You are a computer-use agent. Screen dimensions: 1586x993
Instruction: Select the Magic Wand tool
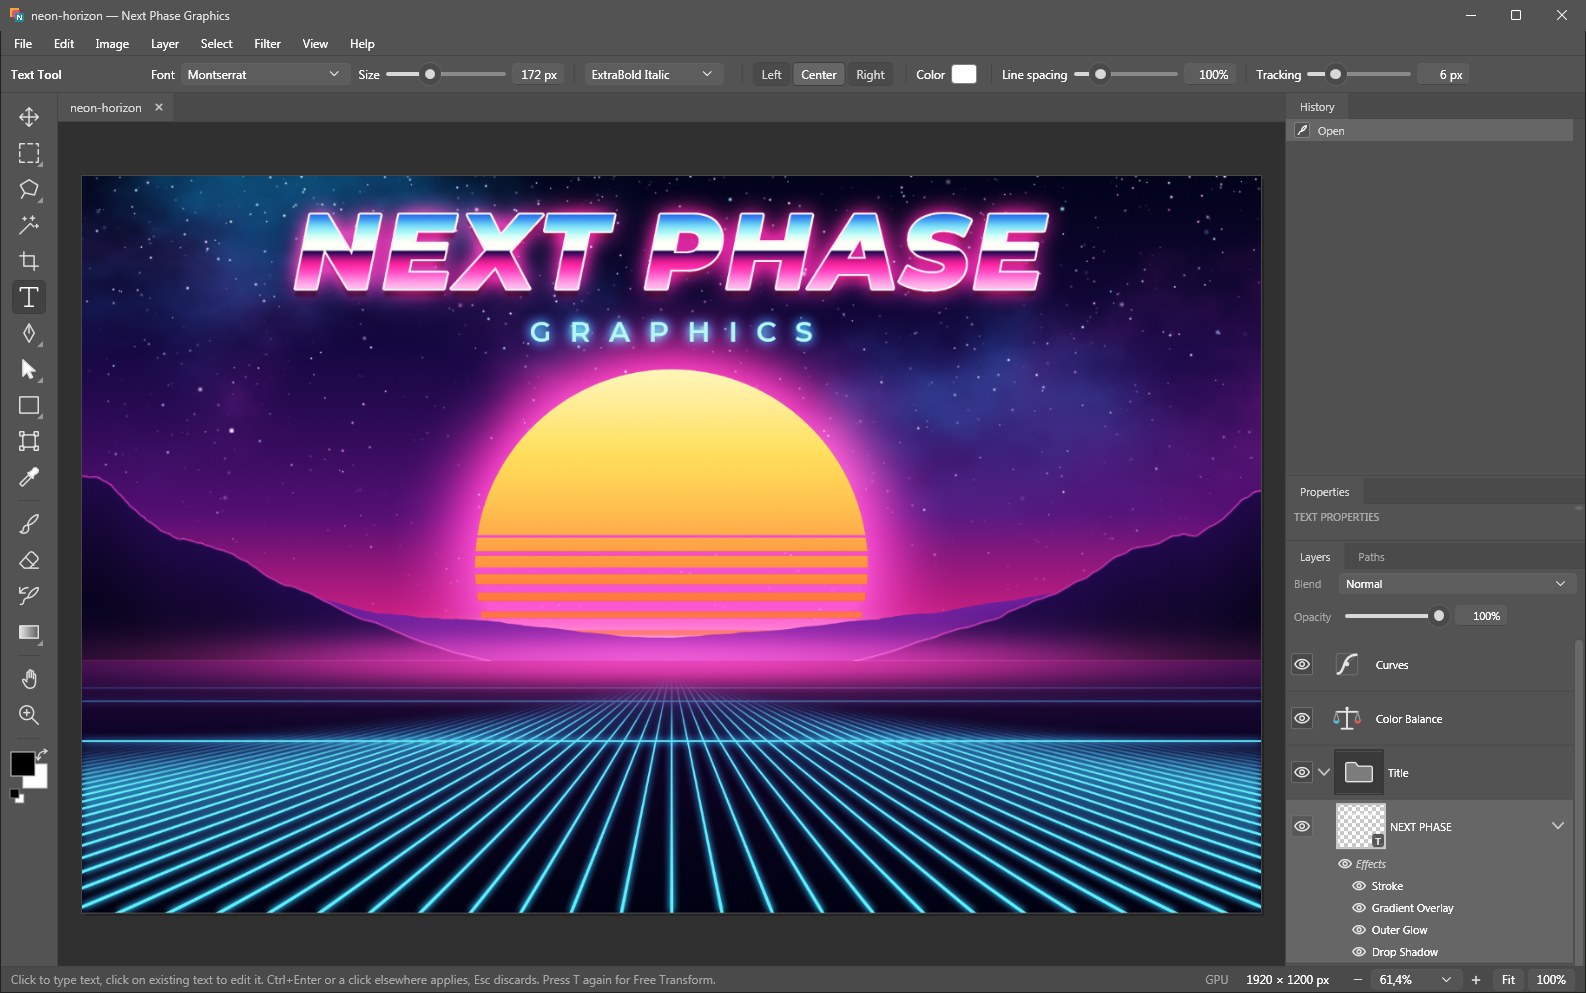pos(29,225)
